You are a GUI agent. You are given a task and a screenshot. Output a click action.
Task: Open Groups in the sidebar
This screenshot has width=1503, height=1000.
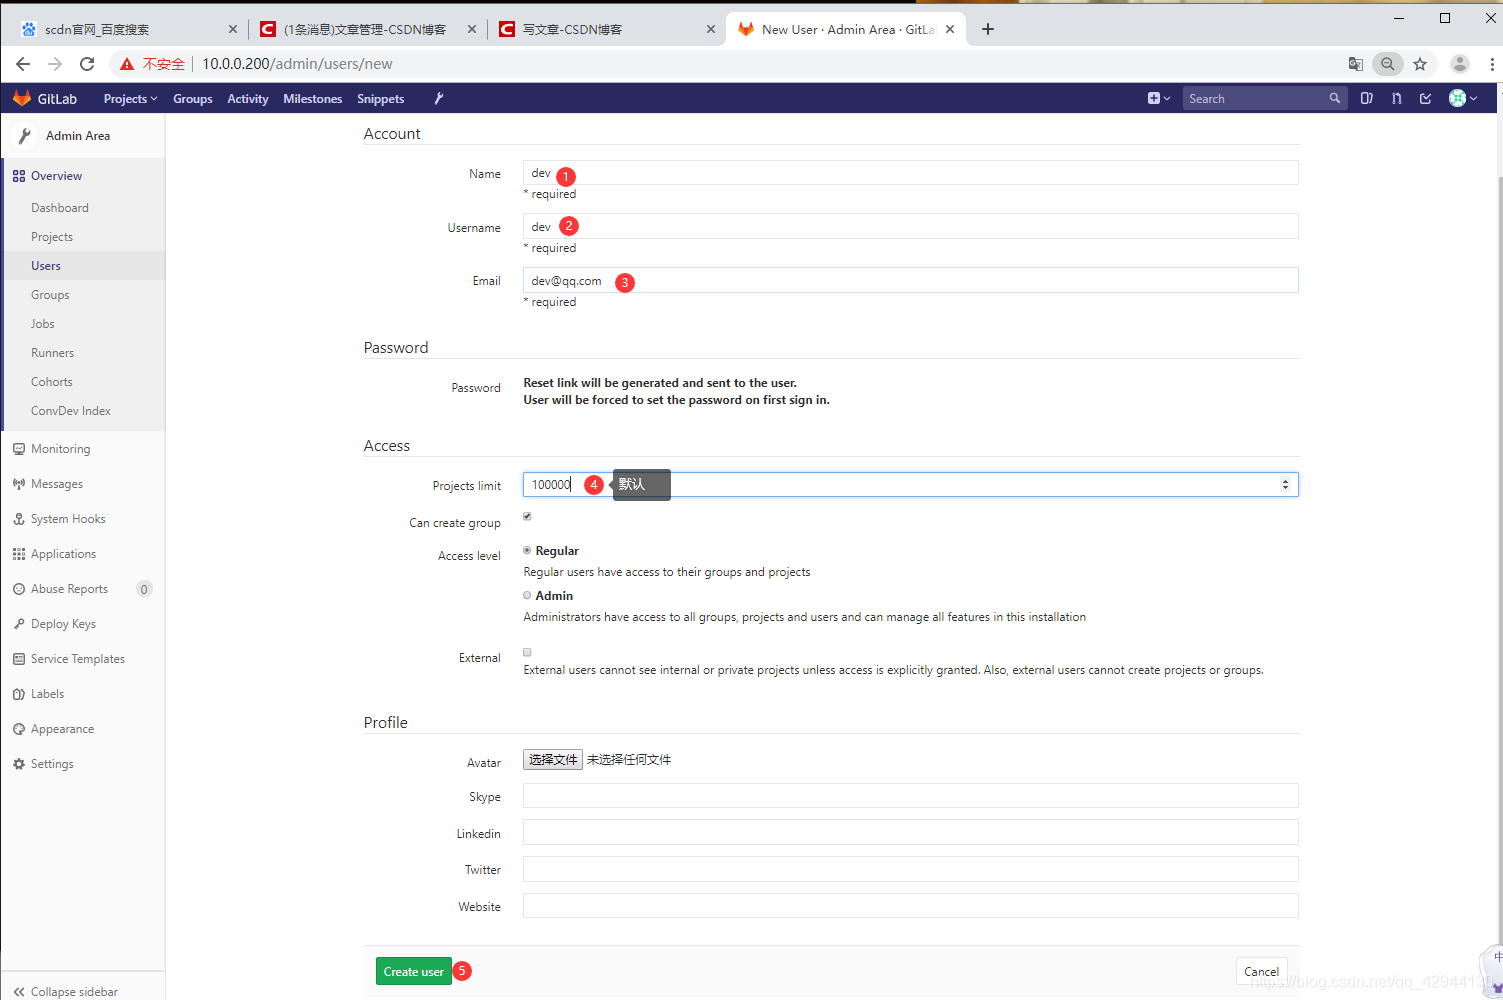pos(50,295)
